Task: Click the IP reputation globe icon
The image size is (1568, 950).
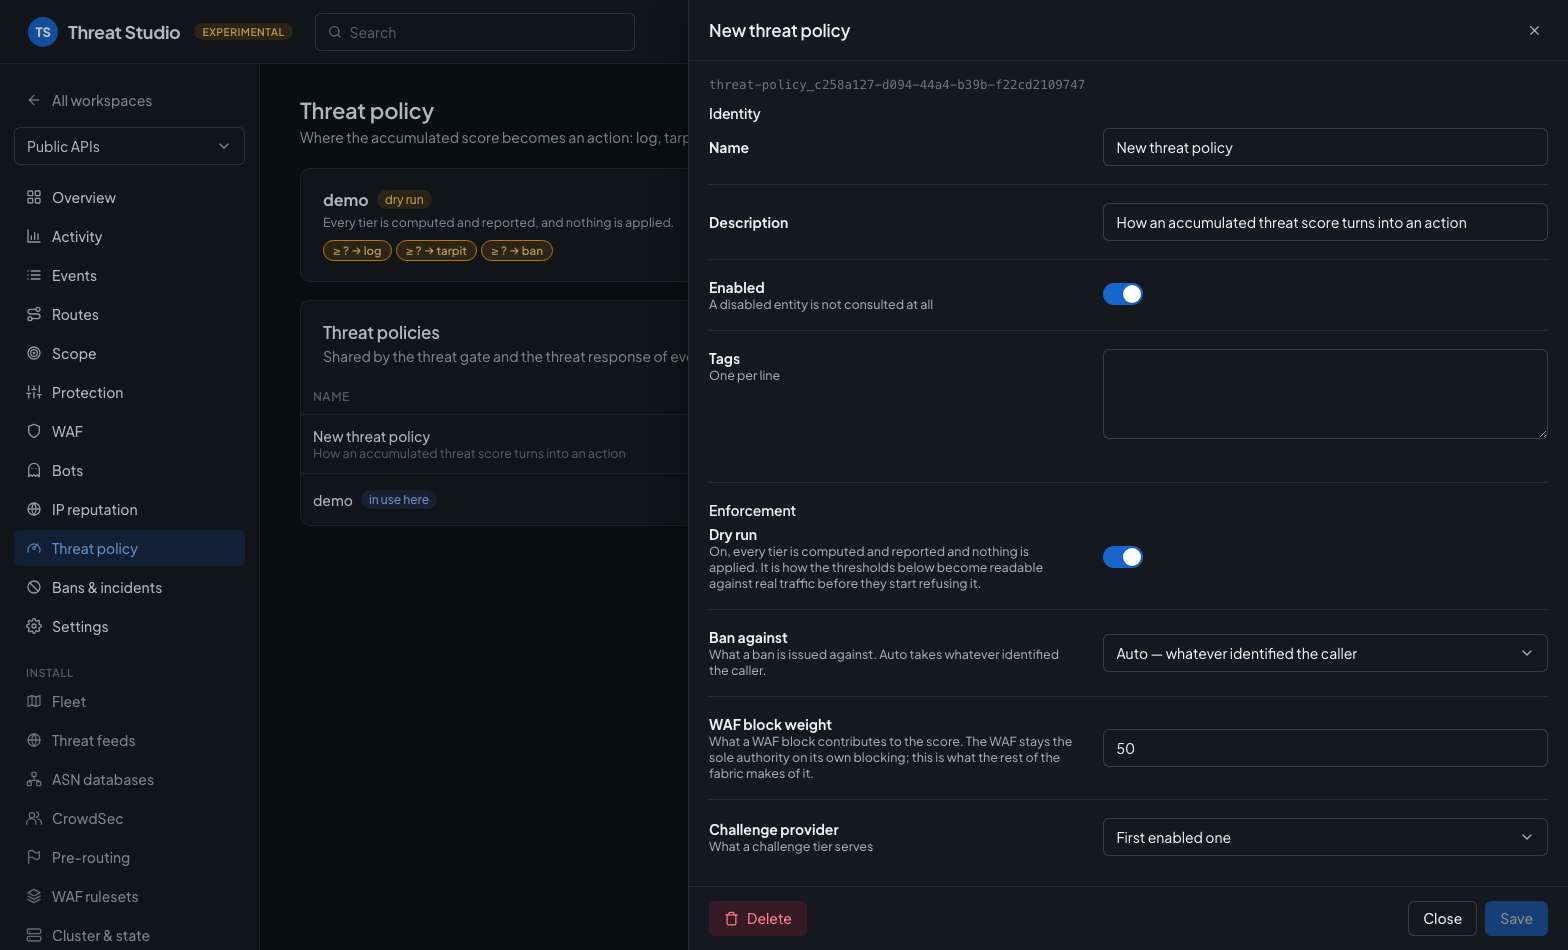Action: 34,509
